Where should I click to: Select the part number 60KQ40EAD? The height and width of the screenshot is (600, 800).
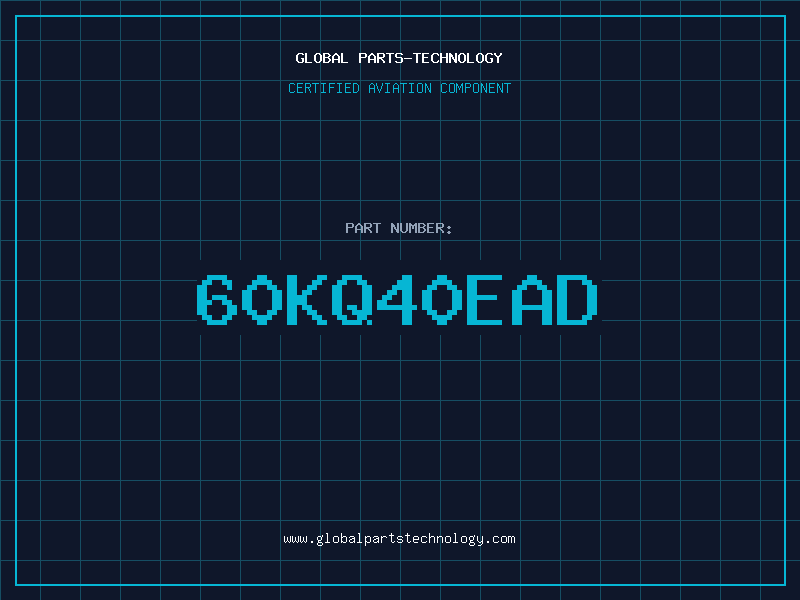(397, 299)
